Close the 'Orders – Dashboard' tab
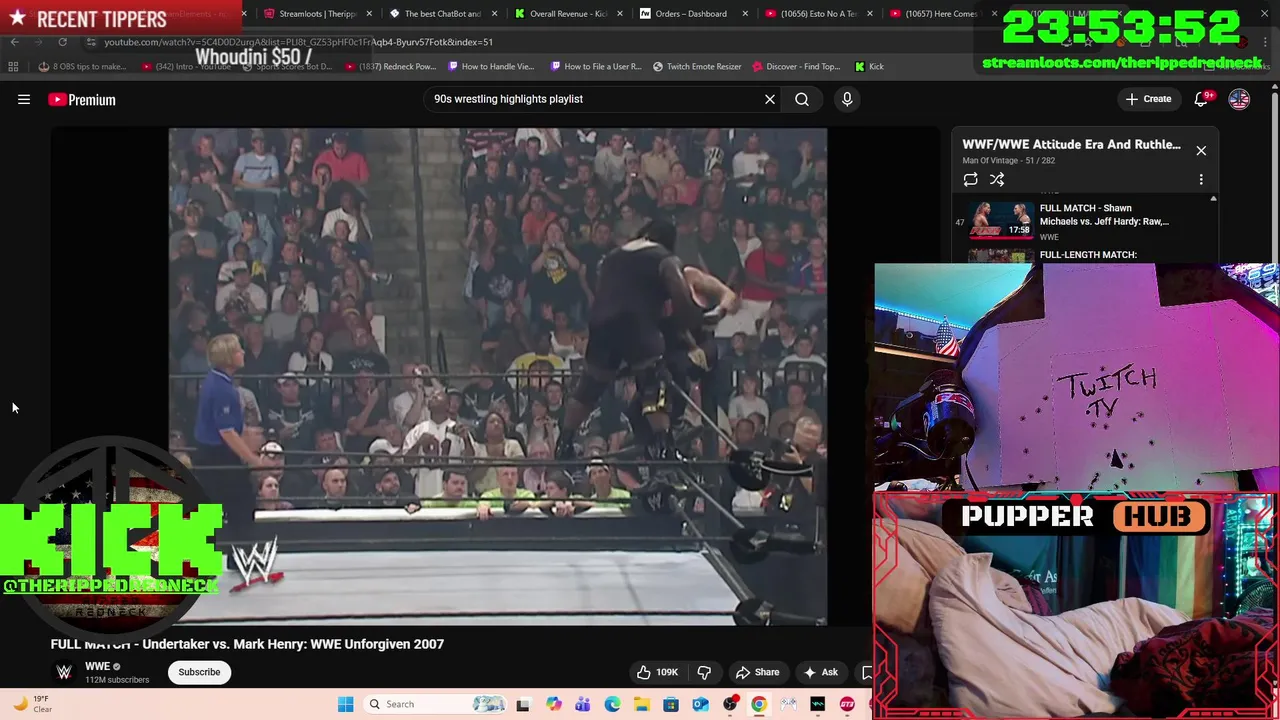 pyautogui.click(x=744, y=14)
